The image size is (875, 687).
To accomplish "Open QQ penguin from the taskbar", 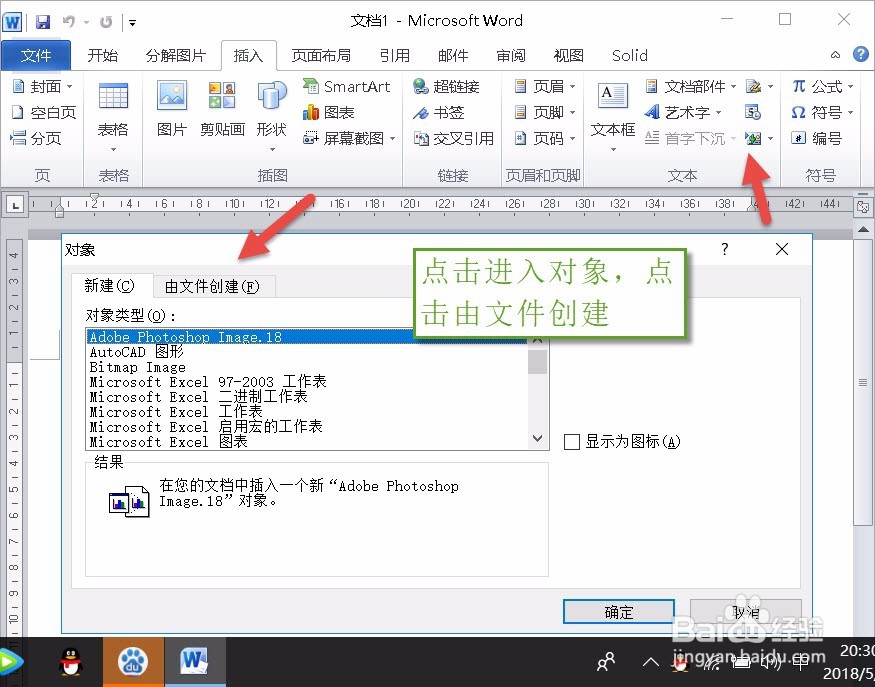I will 71,662.
